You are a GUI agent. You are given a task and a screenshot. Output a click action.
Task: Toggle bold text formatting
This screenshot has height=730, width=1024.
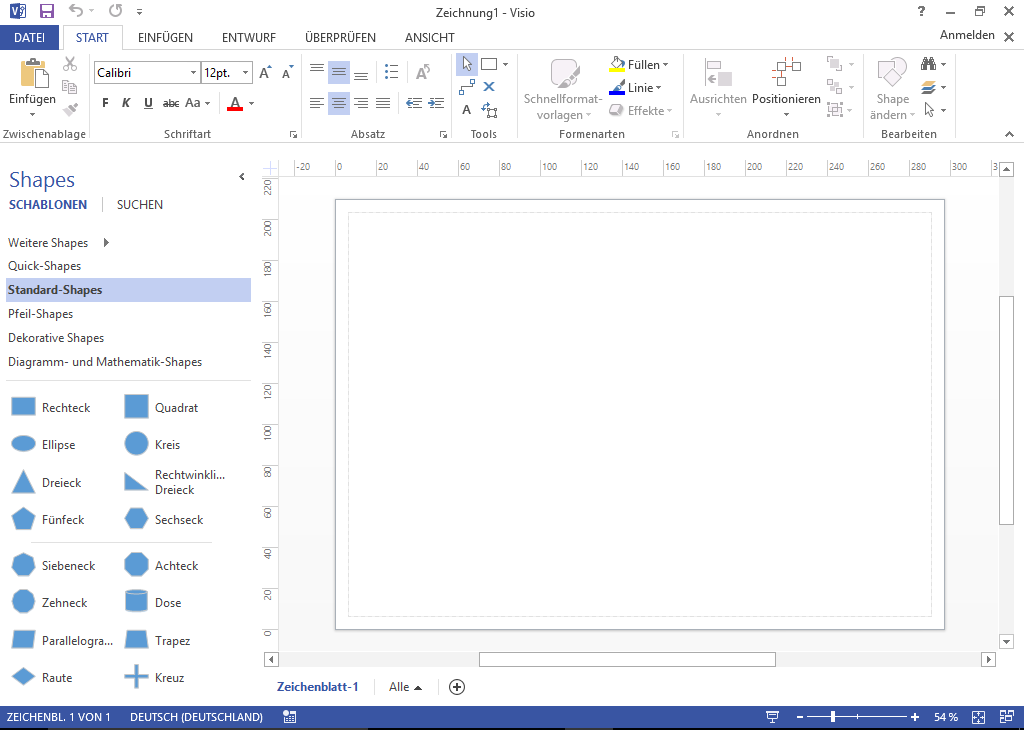[x=105, y=103]
